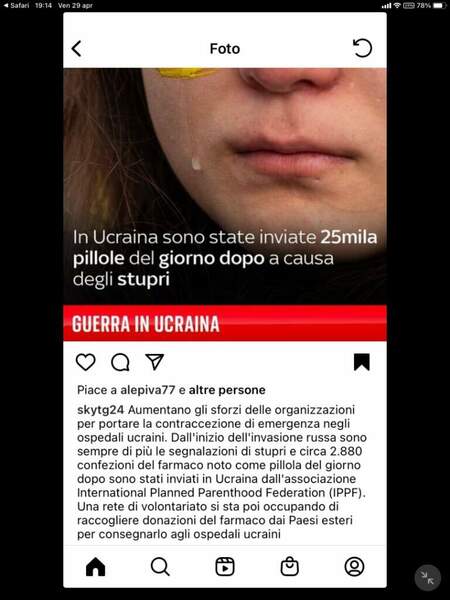Like the post with the heart icon
450x600 pixels.
(86, 362)
